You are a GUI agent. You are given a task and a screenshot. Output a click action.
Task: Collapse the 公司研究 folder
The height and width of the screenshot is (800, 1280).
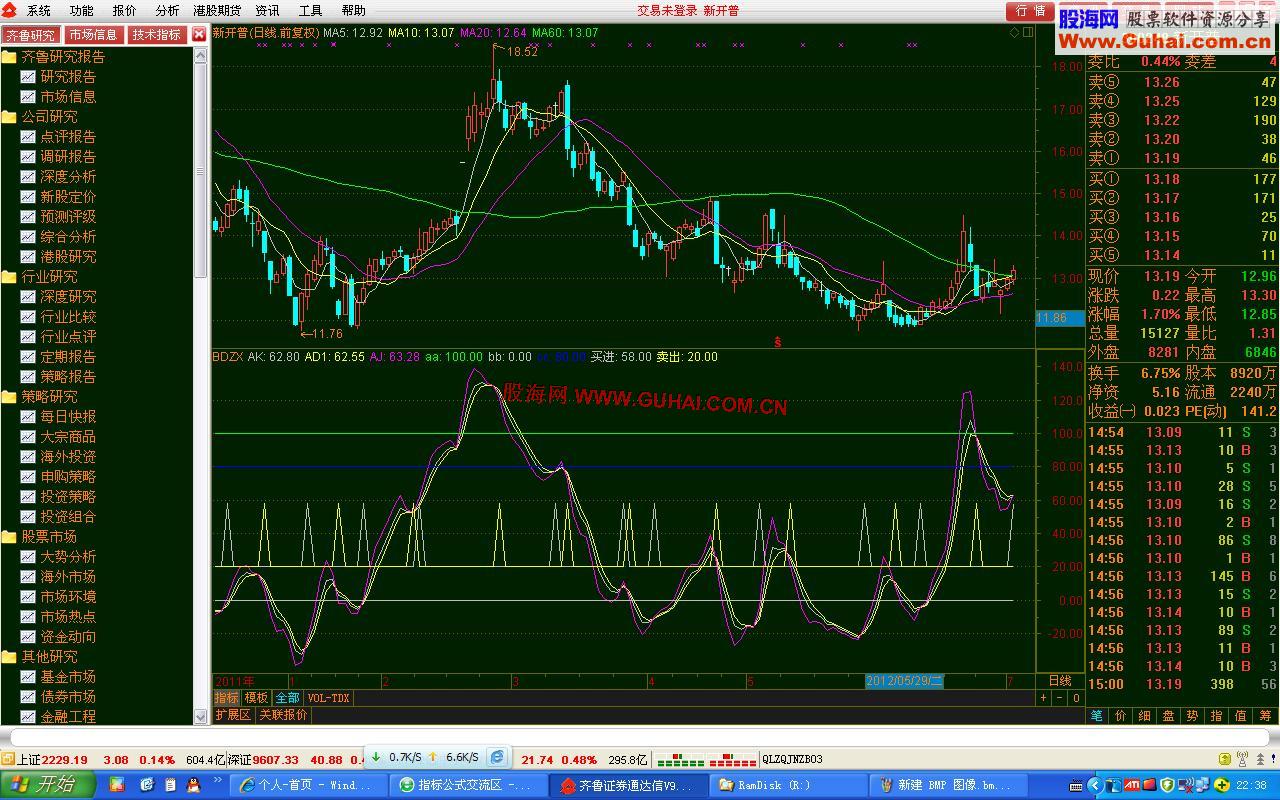(x=9, y=117)
